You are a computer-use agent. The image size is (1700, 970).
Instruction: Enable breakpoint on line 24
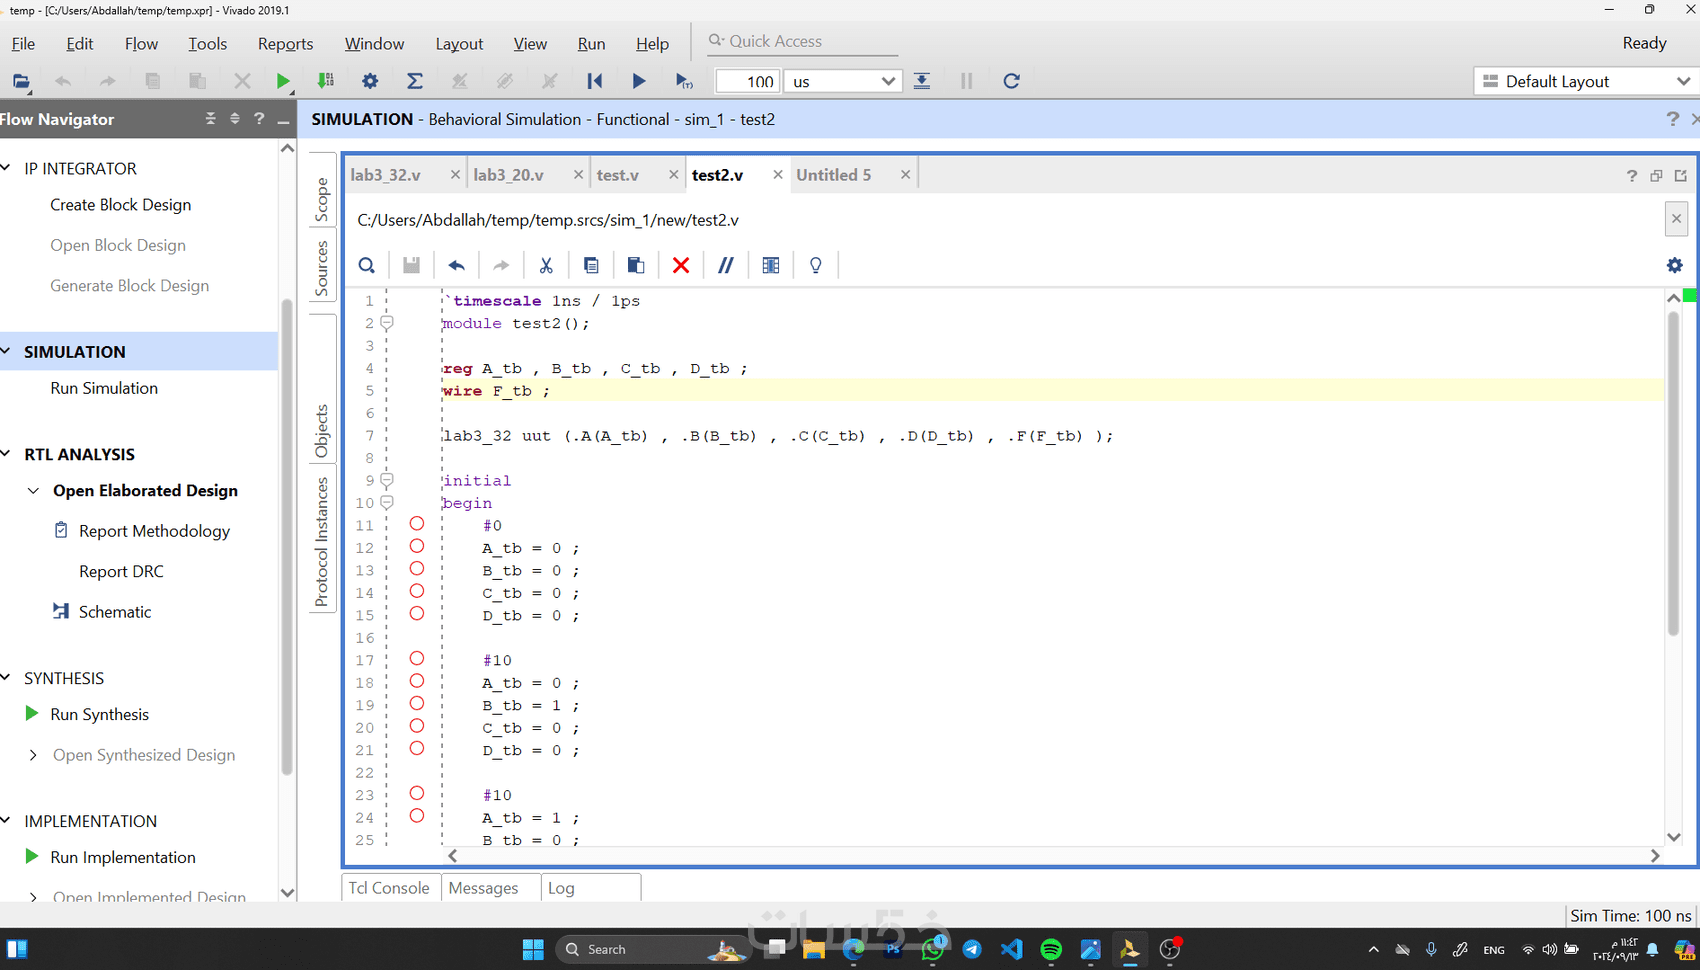point(417,816)
